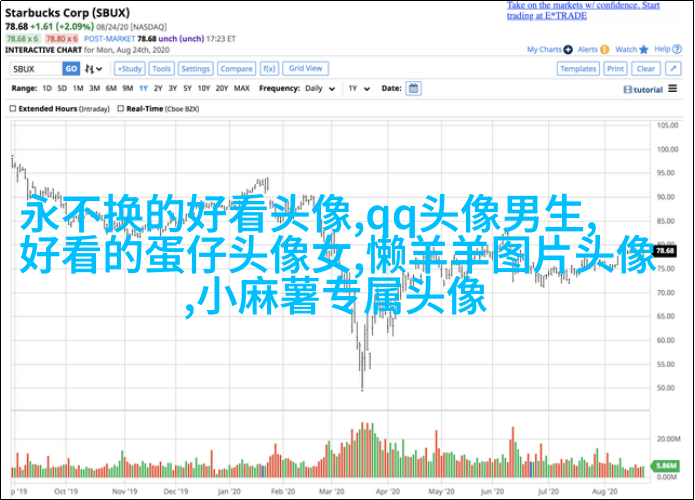
Task: Select the 2Y range
Action: [158, 88]
